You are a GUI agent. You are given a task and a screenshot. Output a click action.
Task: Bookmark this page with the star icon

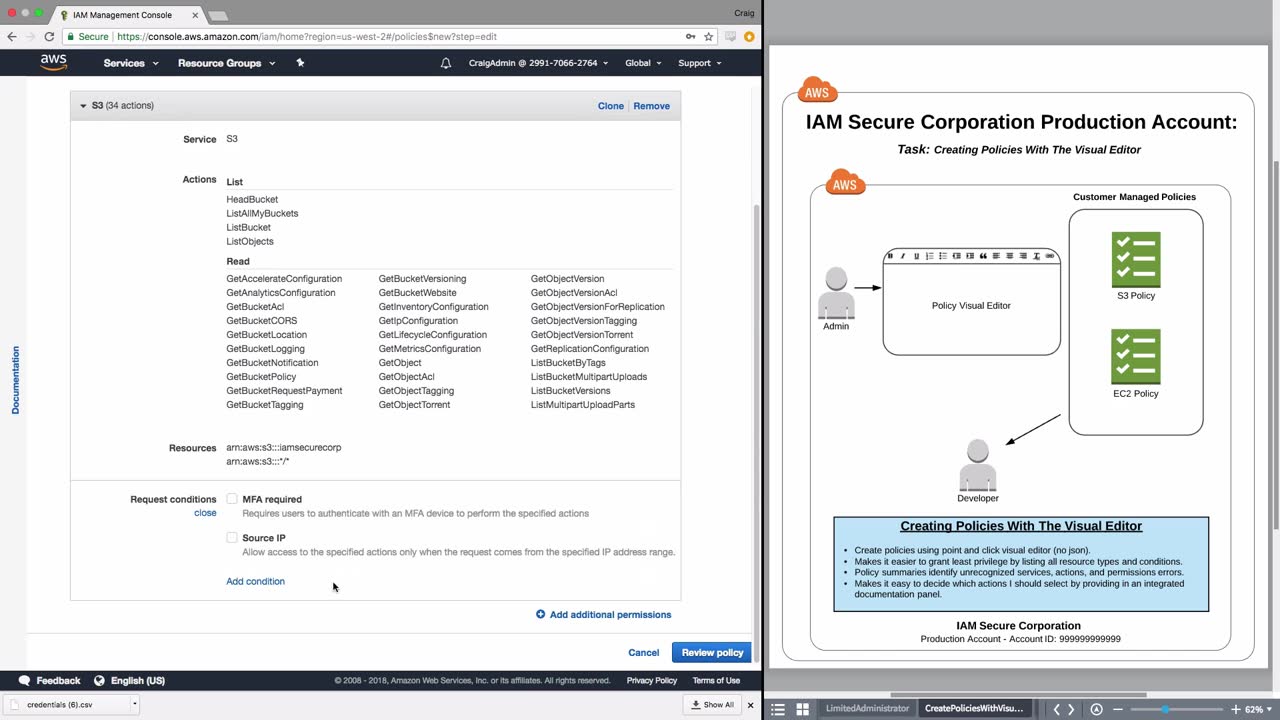tap(709, 36)
